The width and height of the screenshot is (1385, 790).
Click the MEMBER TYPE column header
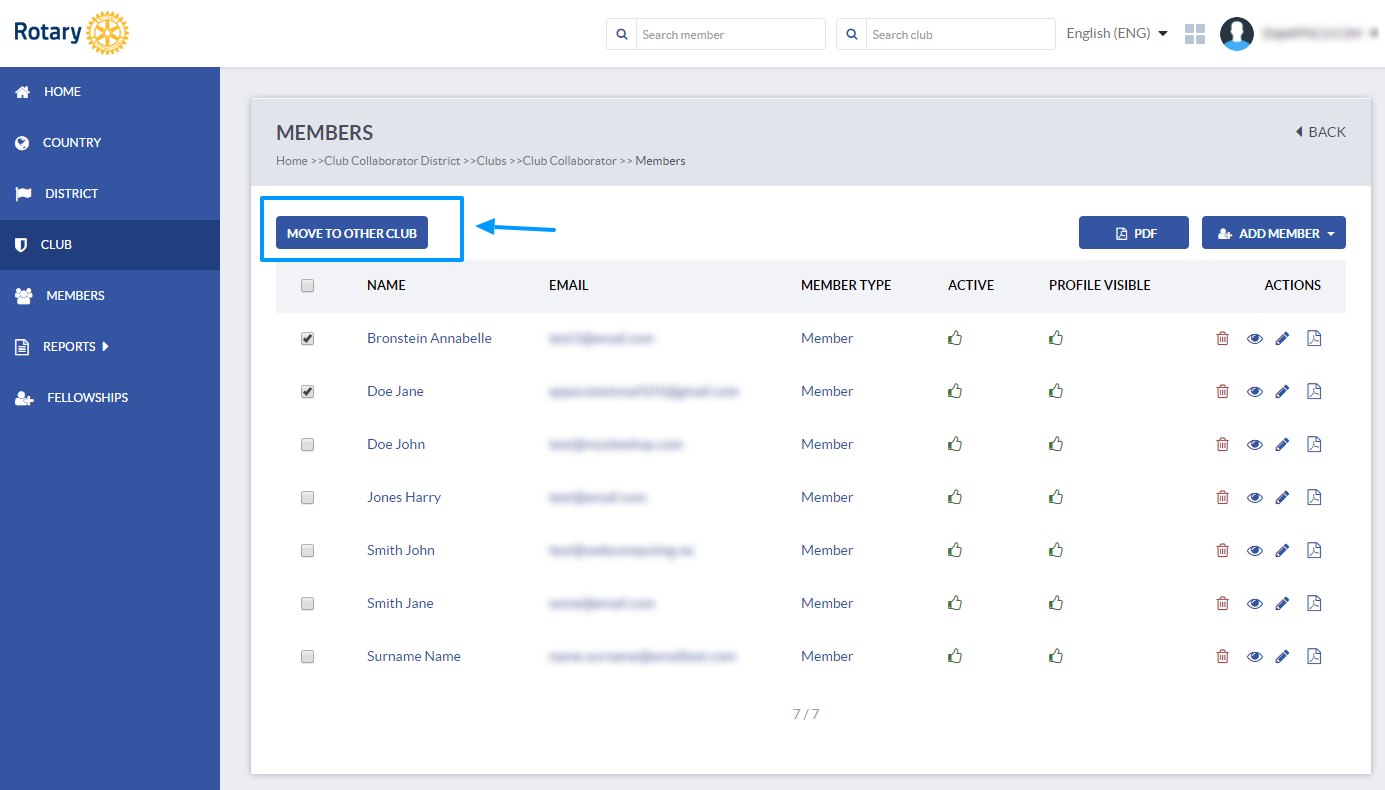846,285
